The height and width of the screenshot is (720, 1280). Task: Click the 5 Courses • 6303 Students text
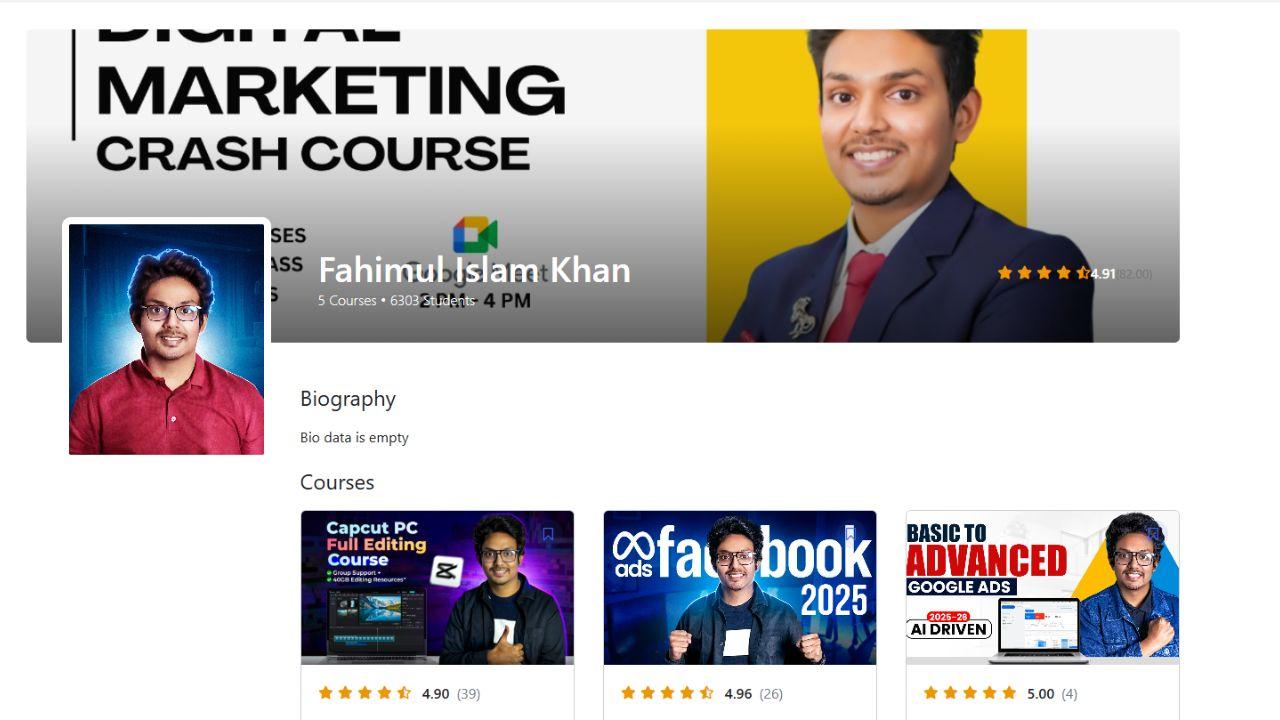tap(396, 300)
